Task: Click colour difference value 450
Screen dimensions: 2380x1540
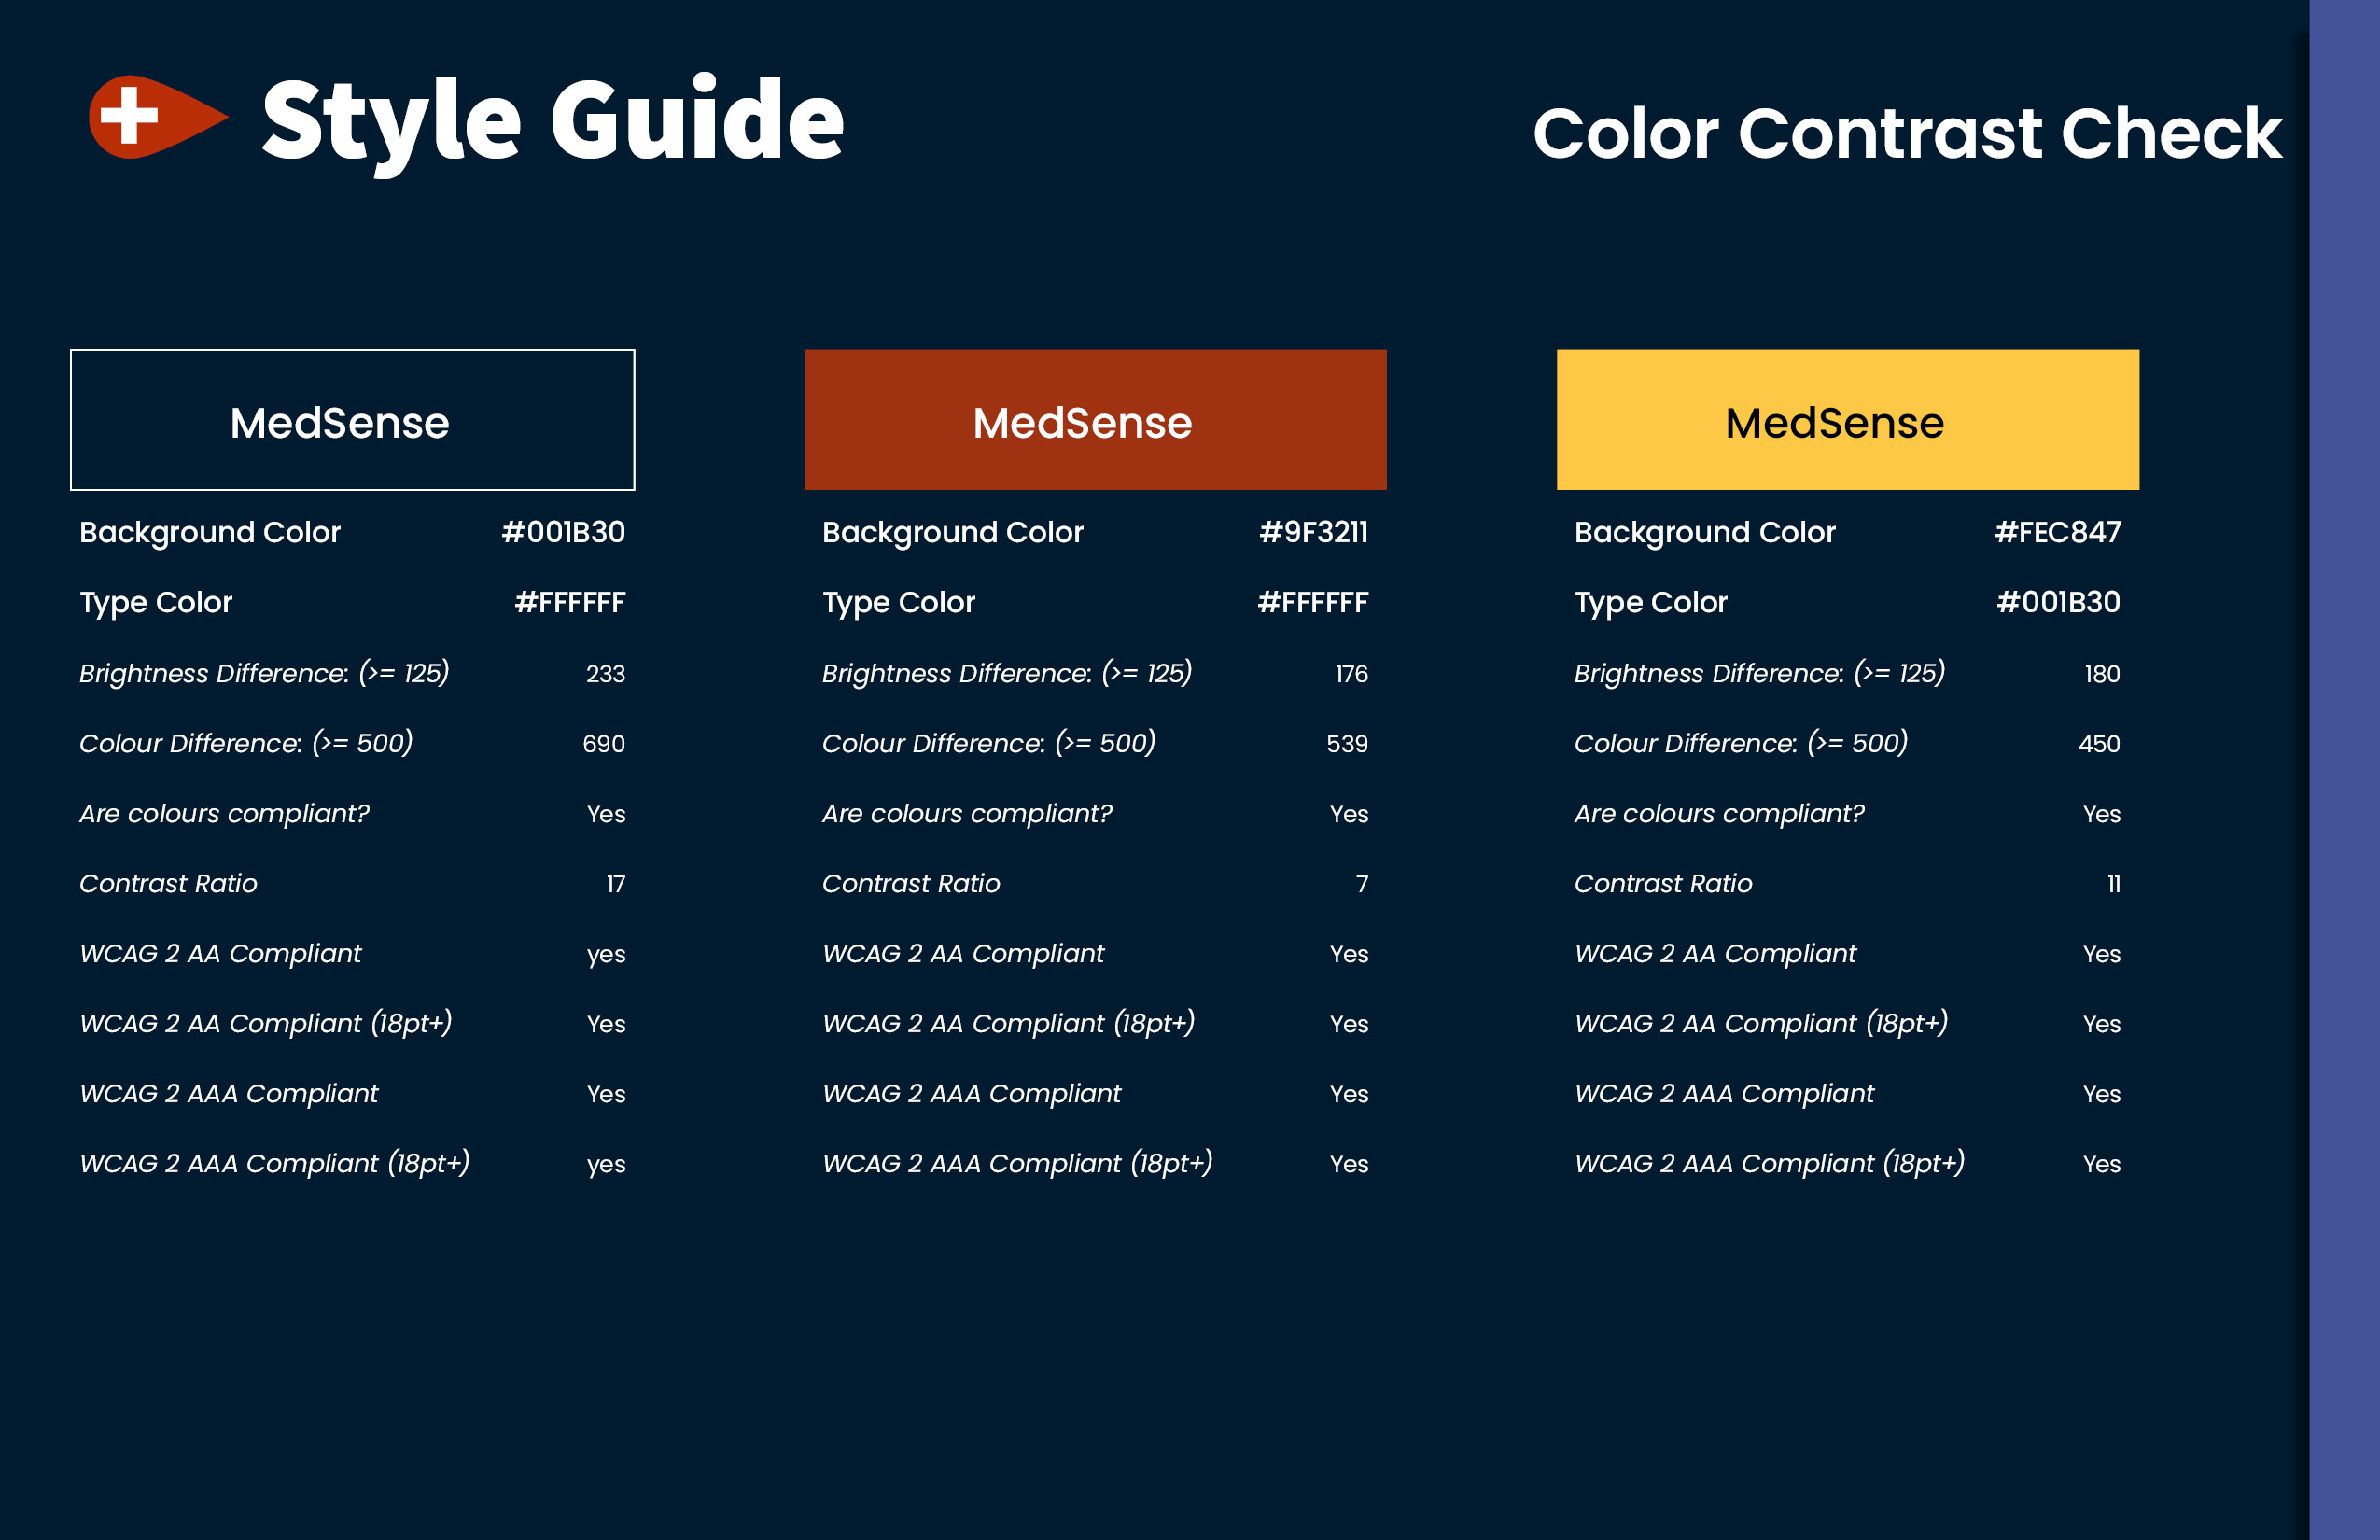Action: [x=2099, y=744]
